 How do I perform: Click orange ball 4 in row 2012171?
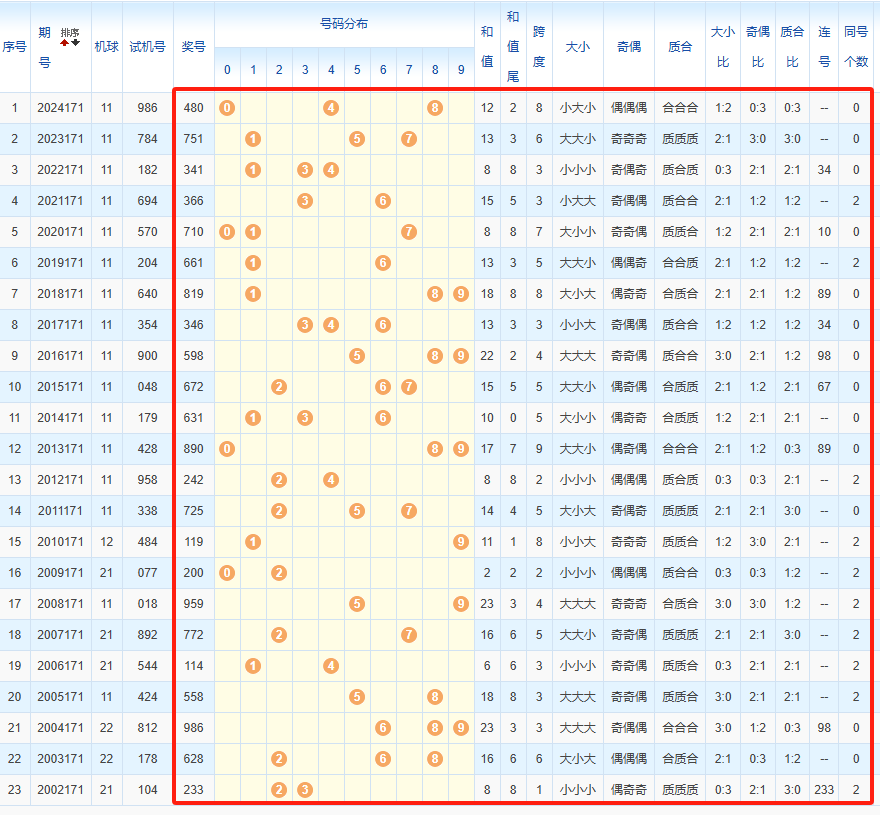coord(331,480)
